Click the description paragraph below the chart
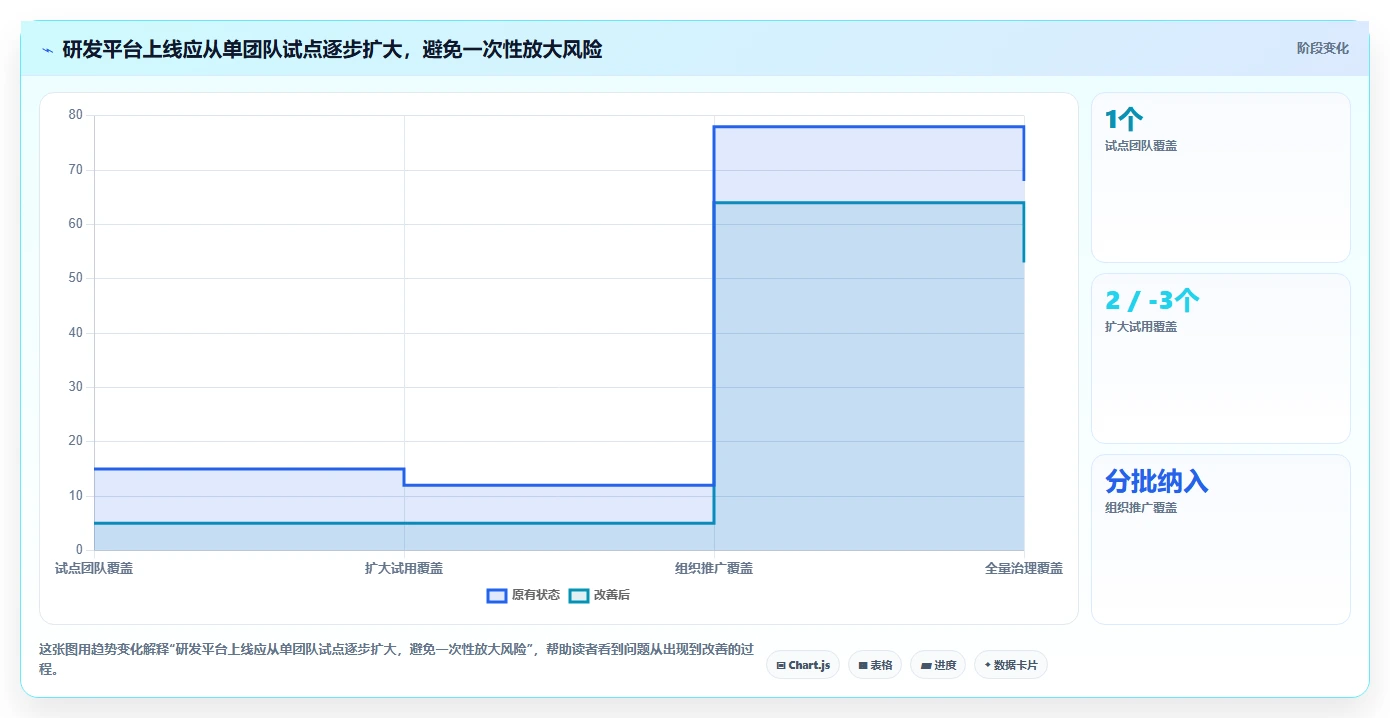 click(x=396, y=659)
